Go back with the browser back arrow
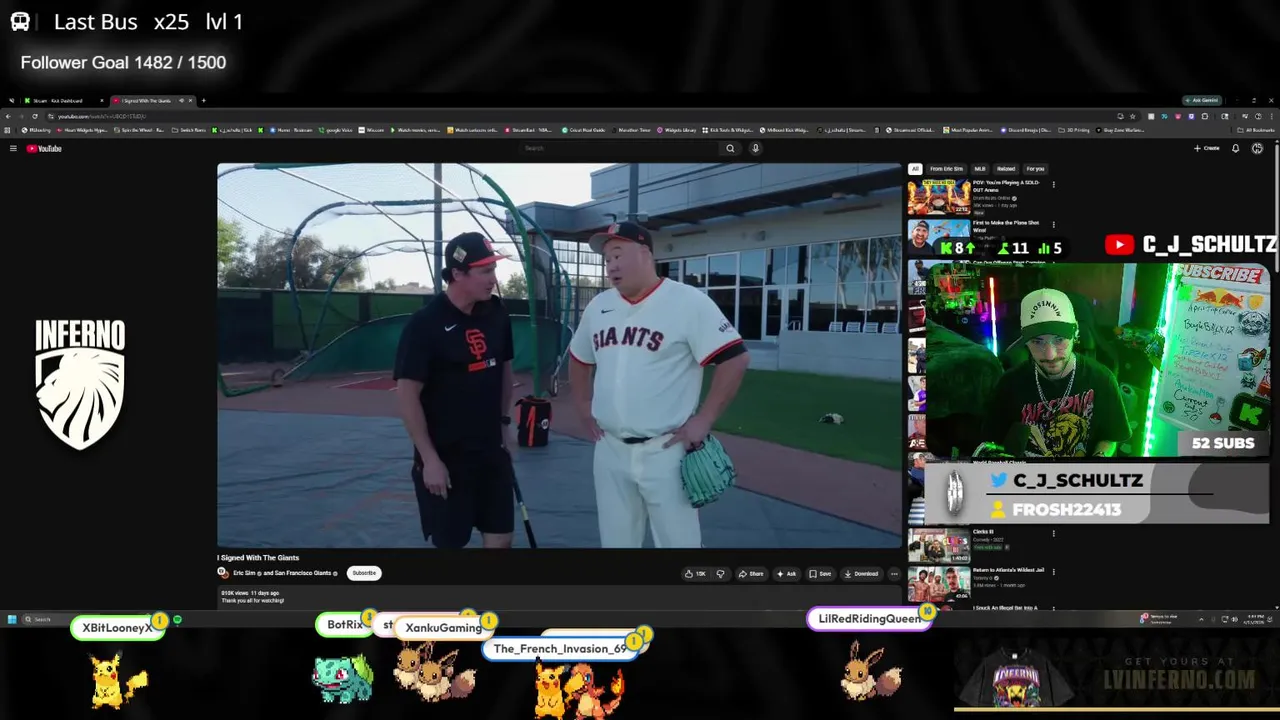Viewport: 1280px width, 720px height. pyautogui.click(x=8, y=116)
